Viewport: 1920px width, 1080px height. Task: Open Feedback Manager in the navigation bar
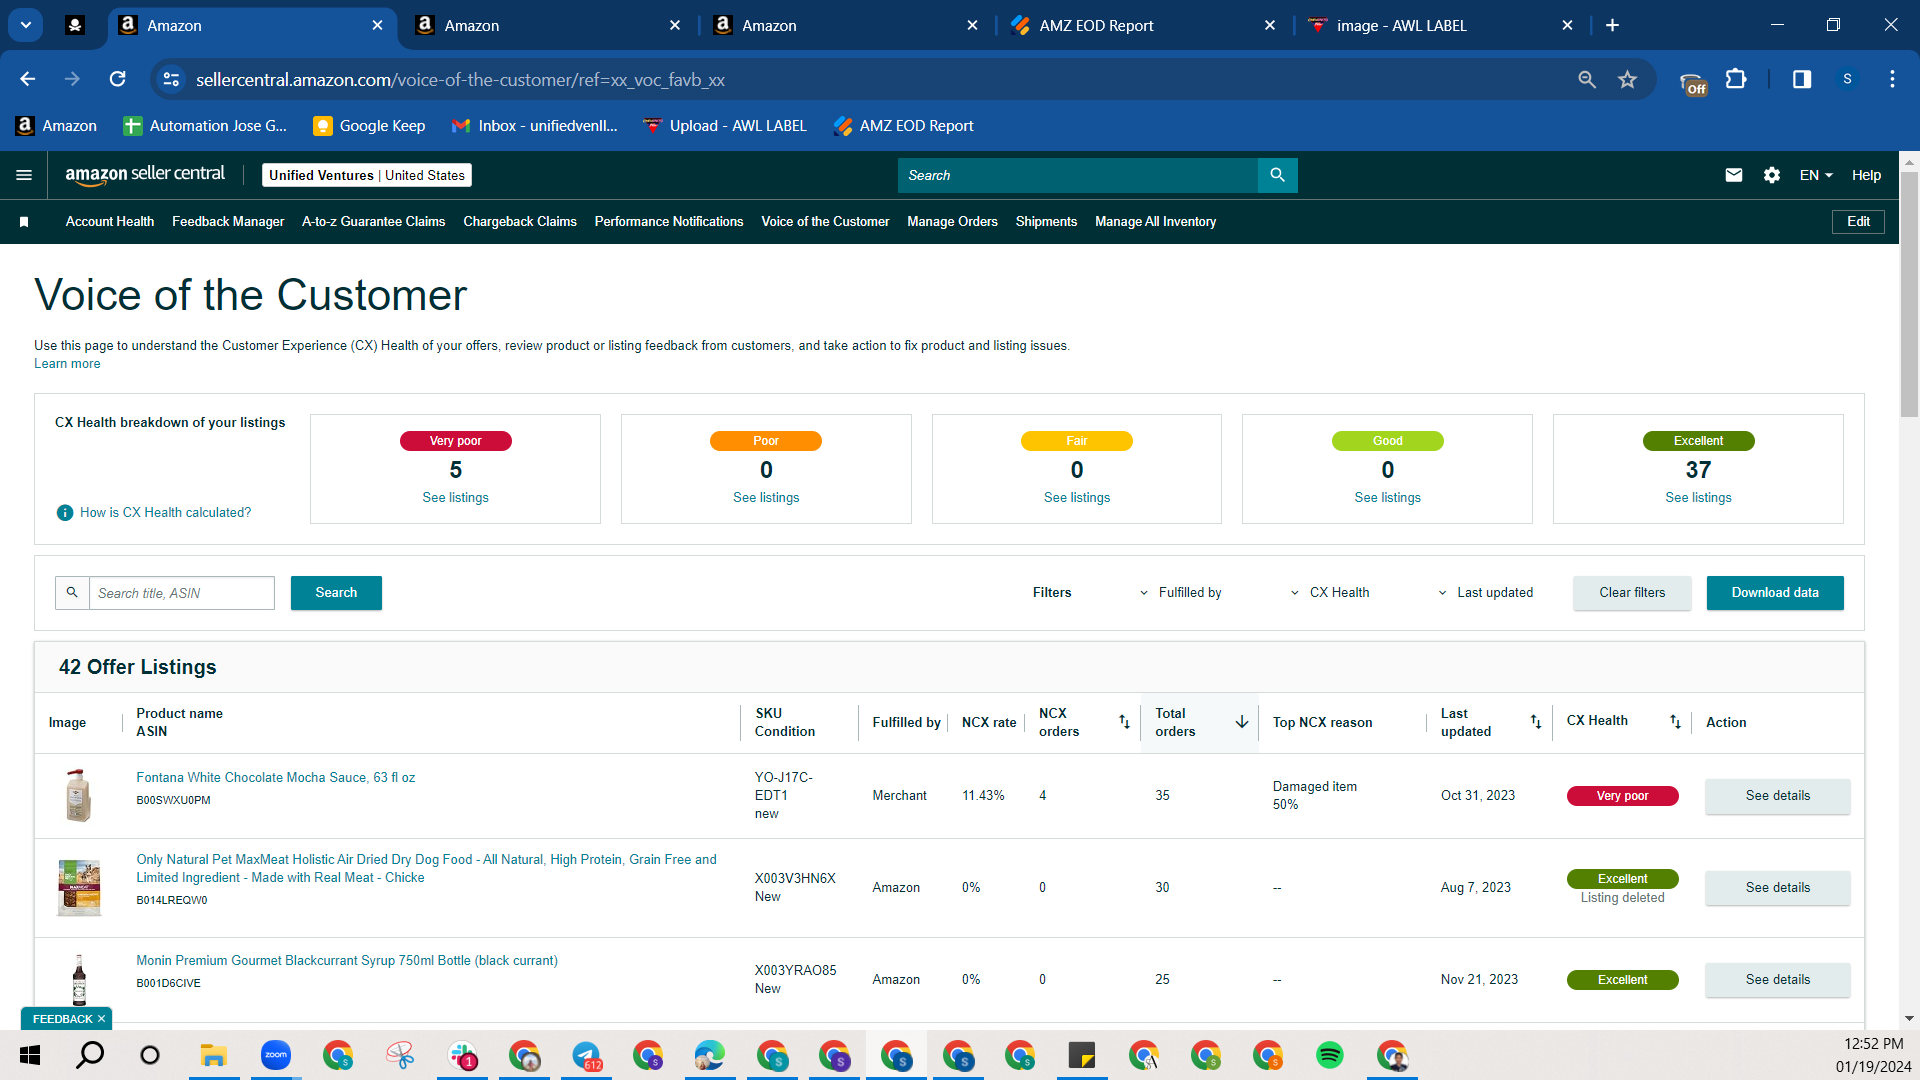coord(228,222)
